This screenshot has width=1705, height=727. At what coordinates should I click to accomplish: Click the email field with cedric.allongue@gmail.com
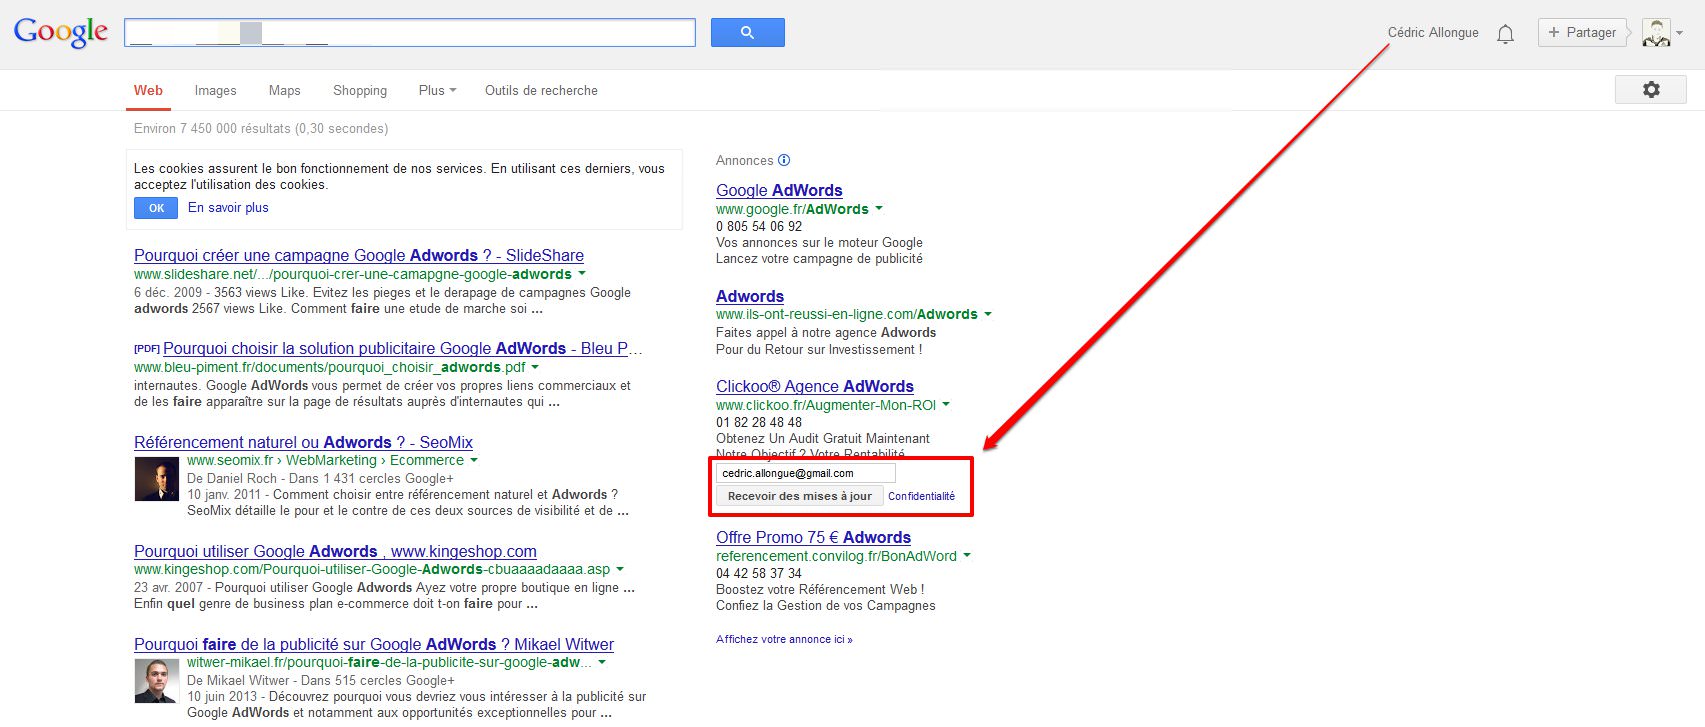point(806,473)
